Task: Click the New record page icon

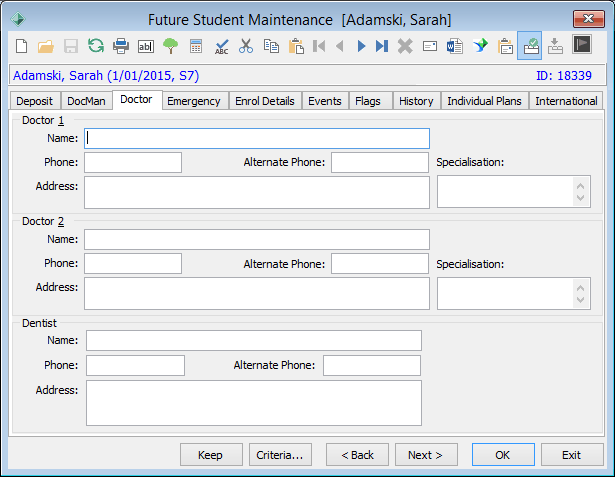Action: pos(22,46)
